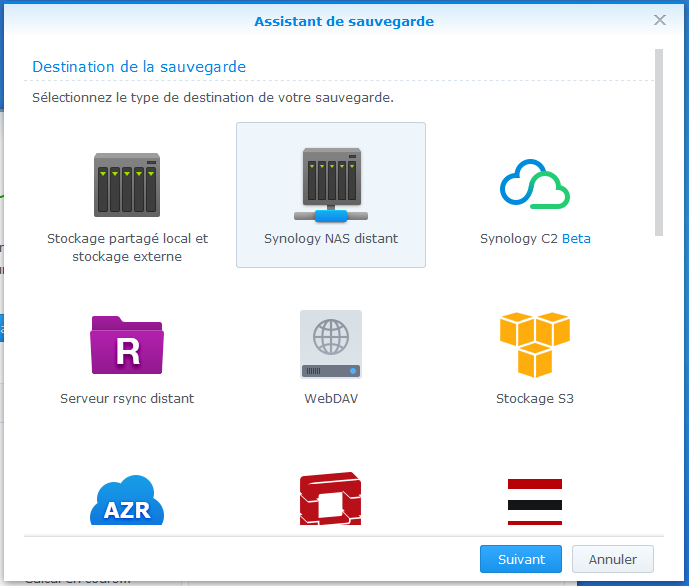Viewport: 689px width, 586px height.
Task: Choose the Synology NAS distant network icon
Action: [330, 185]
